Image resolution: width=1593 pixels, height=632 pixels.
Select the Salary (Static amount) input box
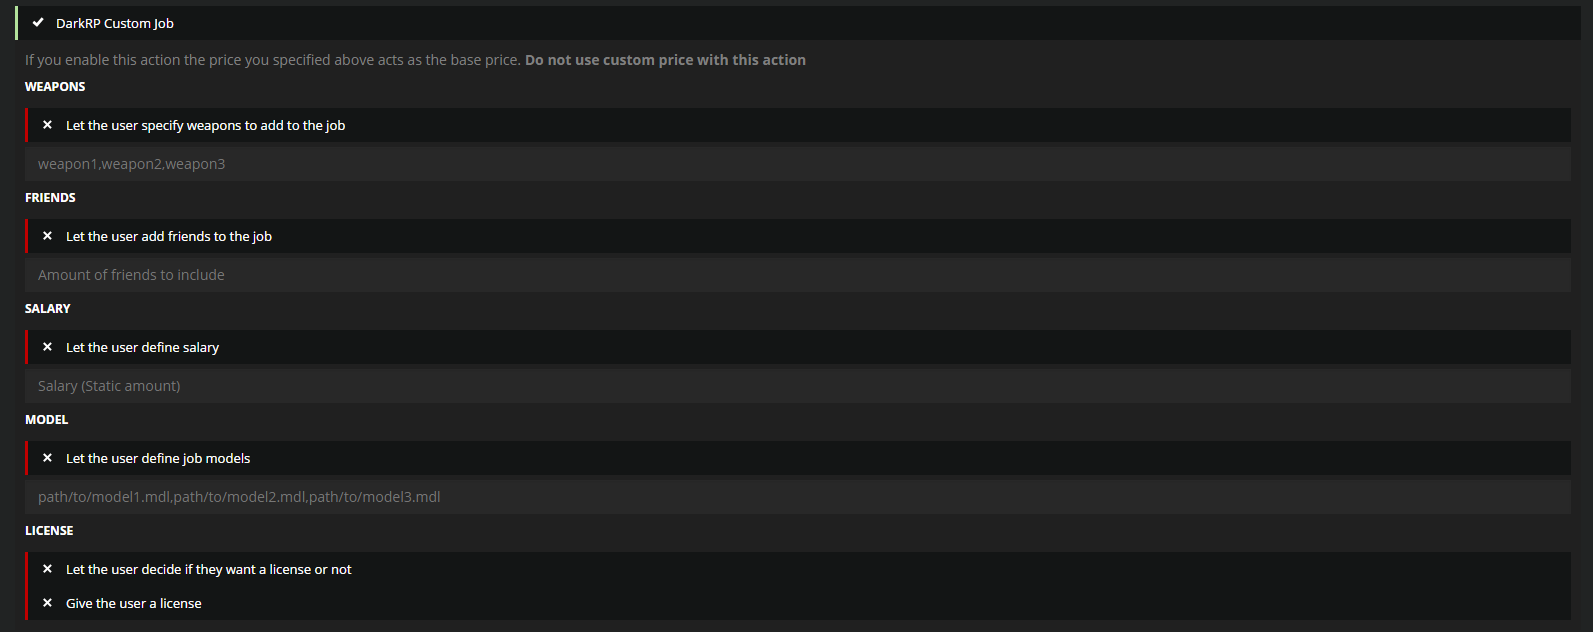click(x=797, y=386)
